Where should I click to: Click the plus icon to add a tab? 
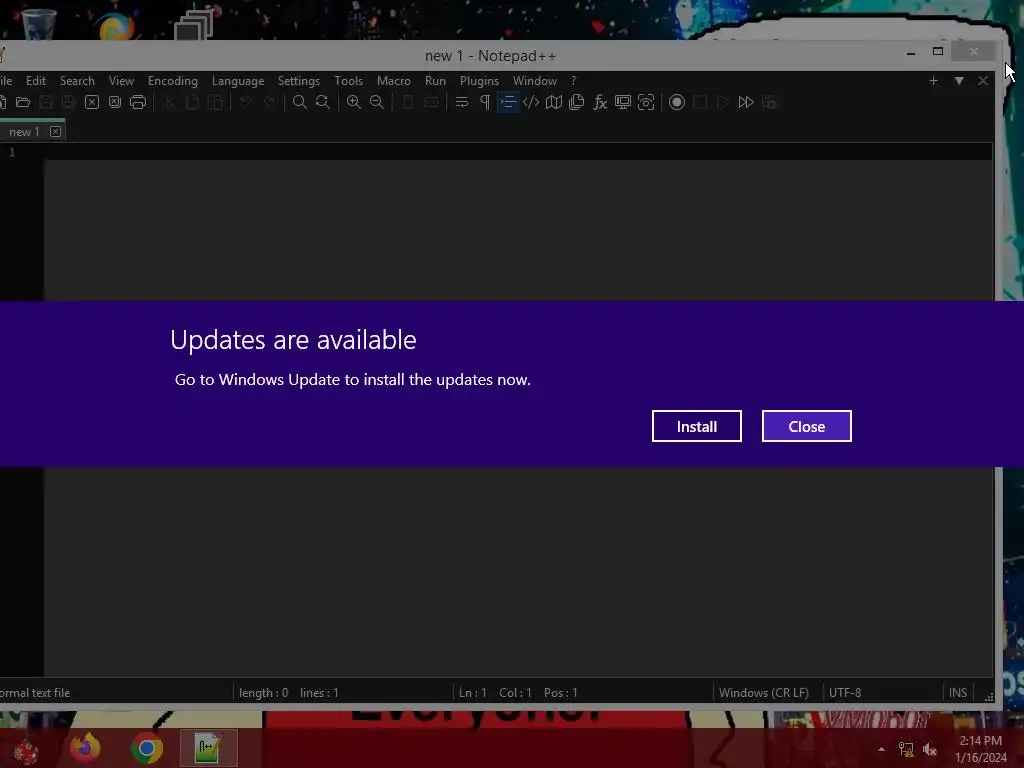(933, 80)
